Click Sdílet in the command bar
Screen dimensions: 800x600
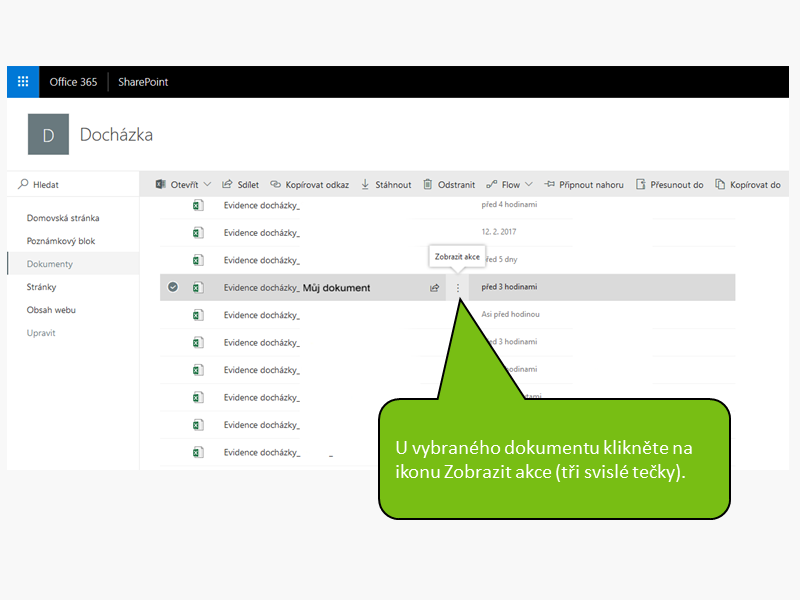click(241, 185)
